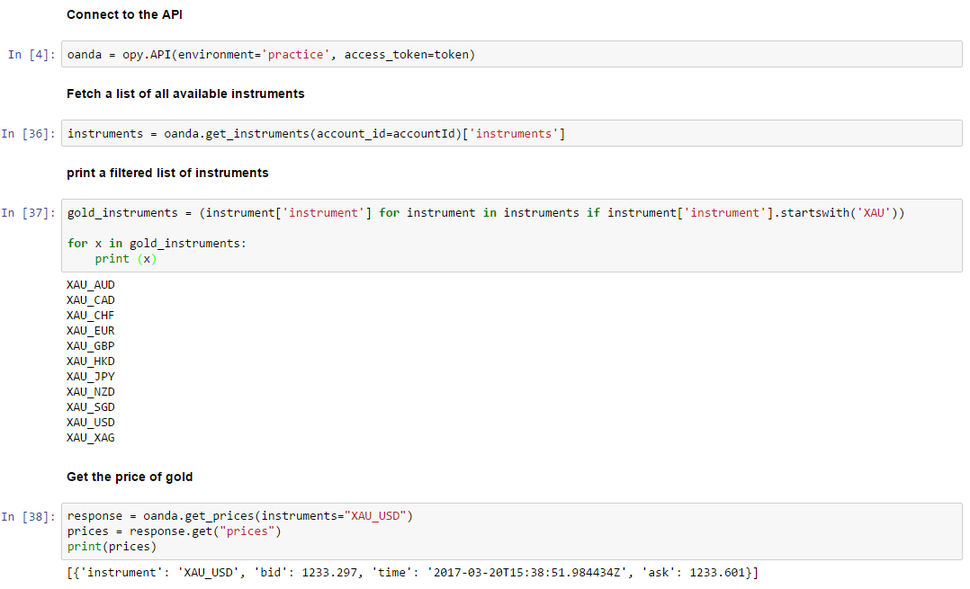The height and width of the screenshot is (589, 970).
Task: Select the In [38] prompt label
Action: point(28,517)
